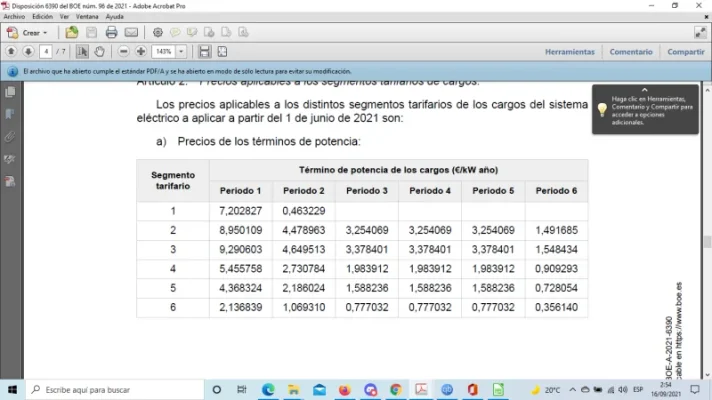The width and height of the screenshot is (712, 400).
Task: Go to next page arrow
Action: pyautogui.click(x=28, y=52)
